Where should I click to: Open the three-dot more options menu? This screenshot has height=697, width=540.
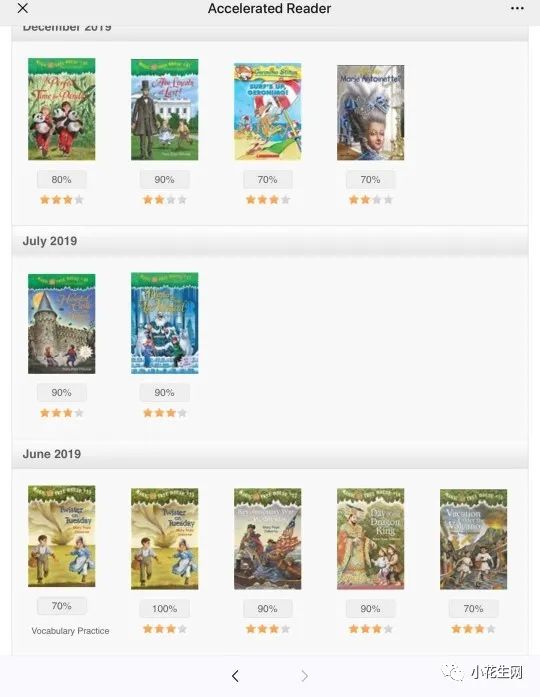[517, 8]
